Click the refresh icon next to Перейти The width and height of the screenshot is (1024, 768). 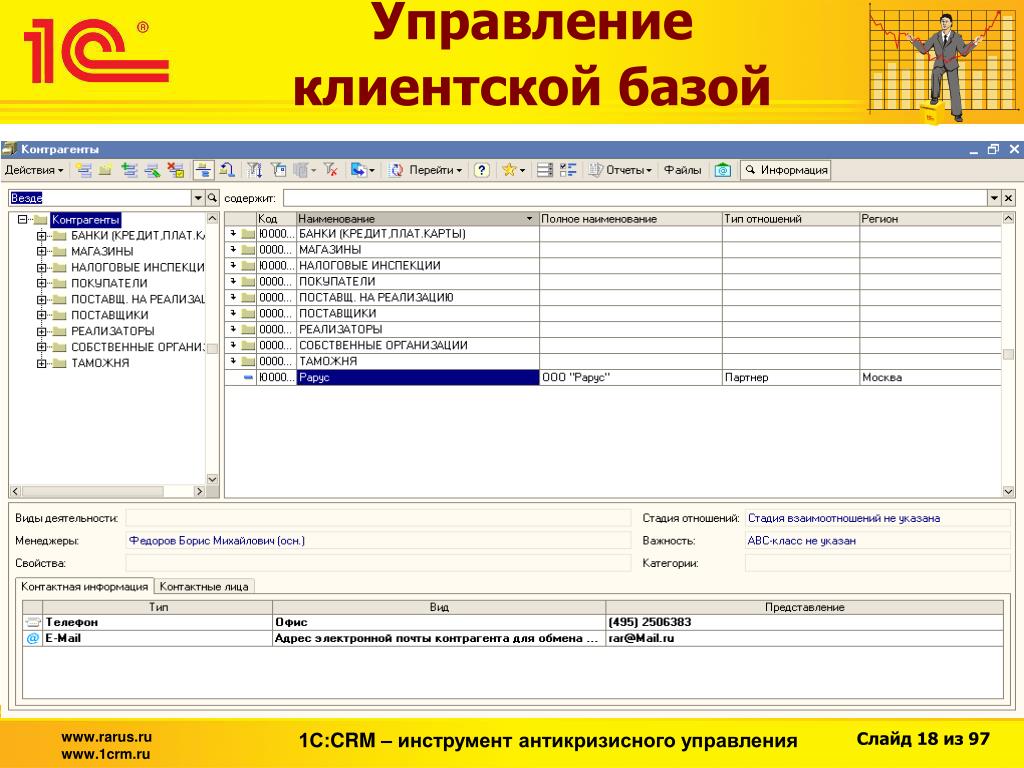tap(396, 170)
